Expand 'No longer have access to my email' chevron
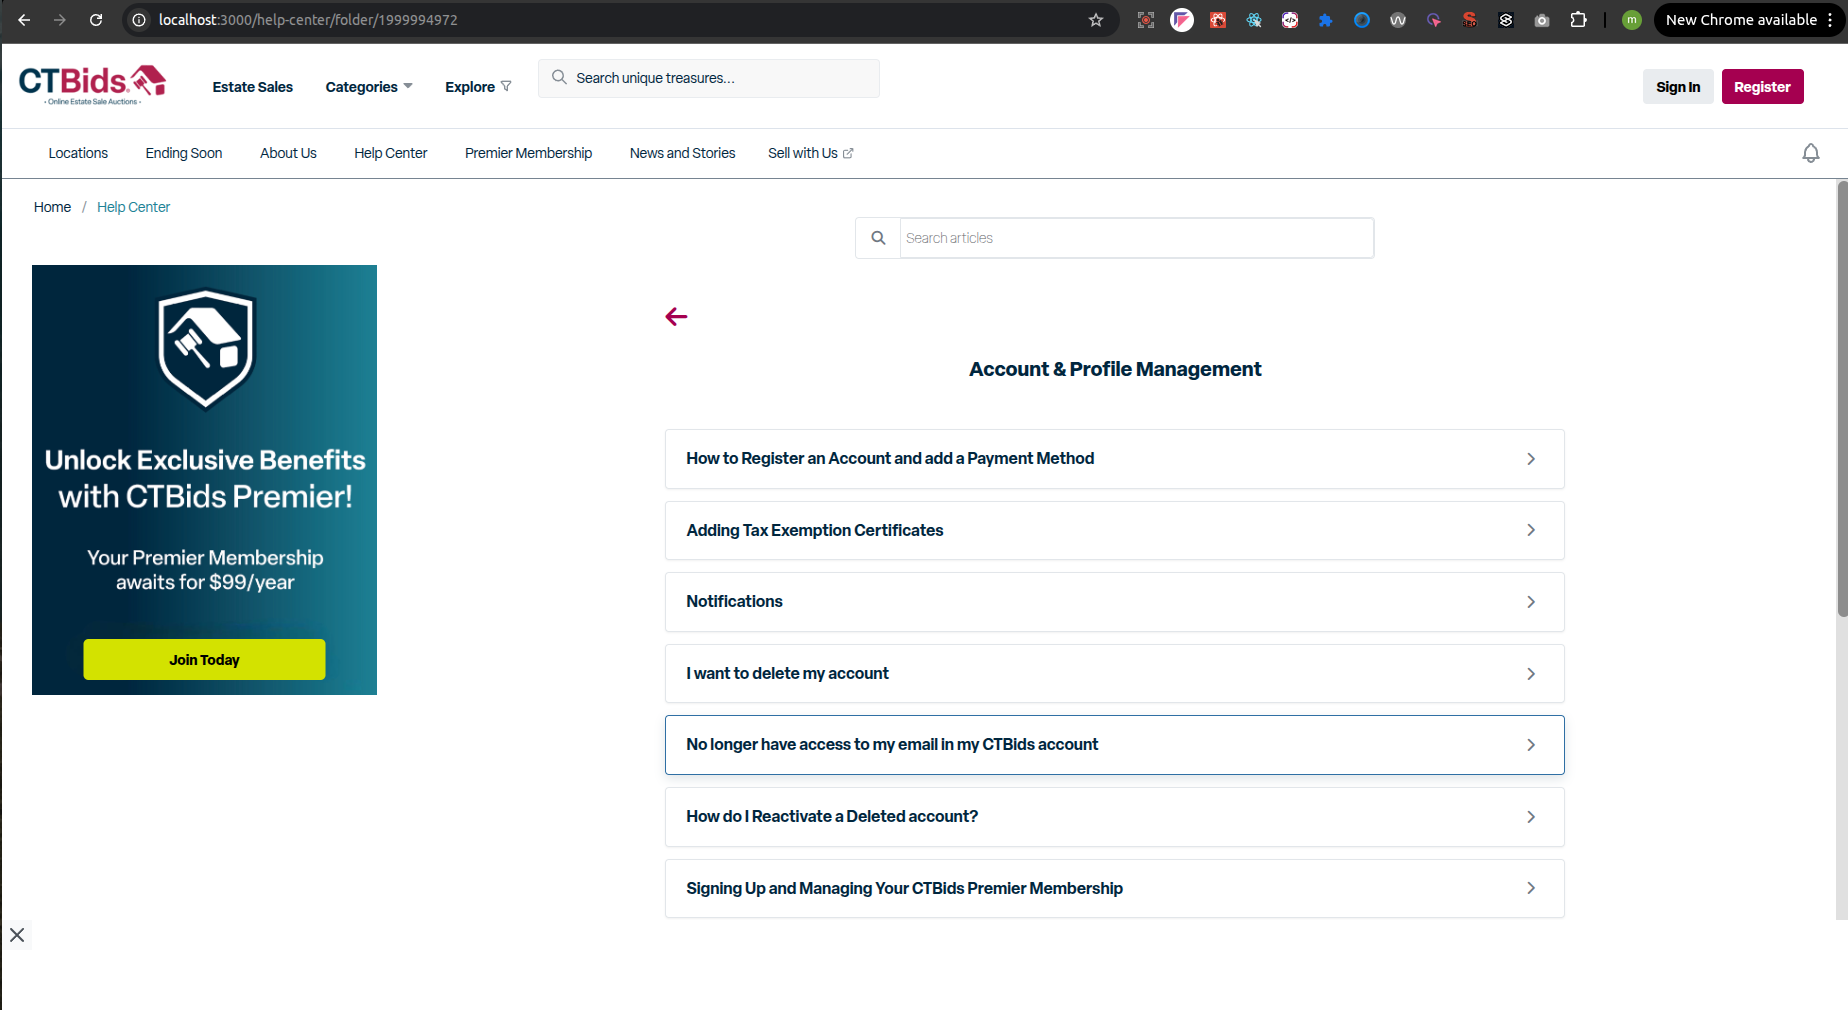The width and height of the screenshot is (1848, 1010). (x=1531, y=745)
